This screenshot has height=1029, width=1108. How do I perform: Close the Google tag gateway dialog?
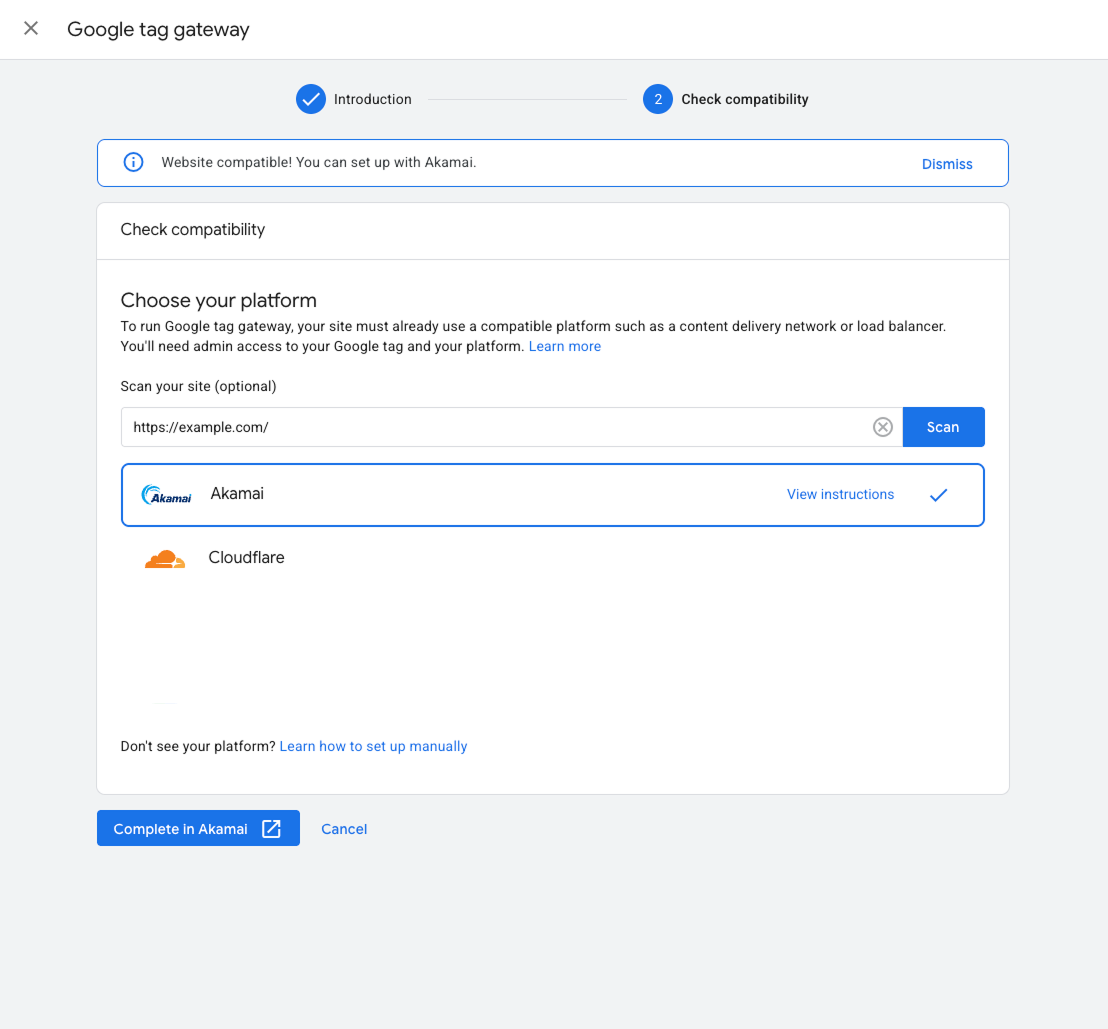pyautogui.click(x=31, y=29)
